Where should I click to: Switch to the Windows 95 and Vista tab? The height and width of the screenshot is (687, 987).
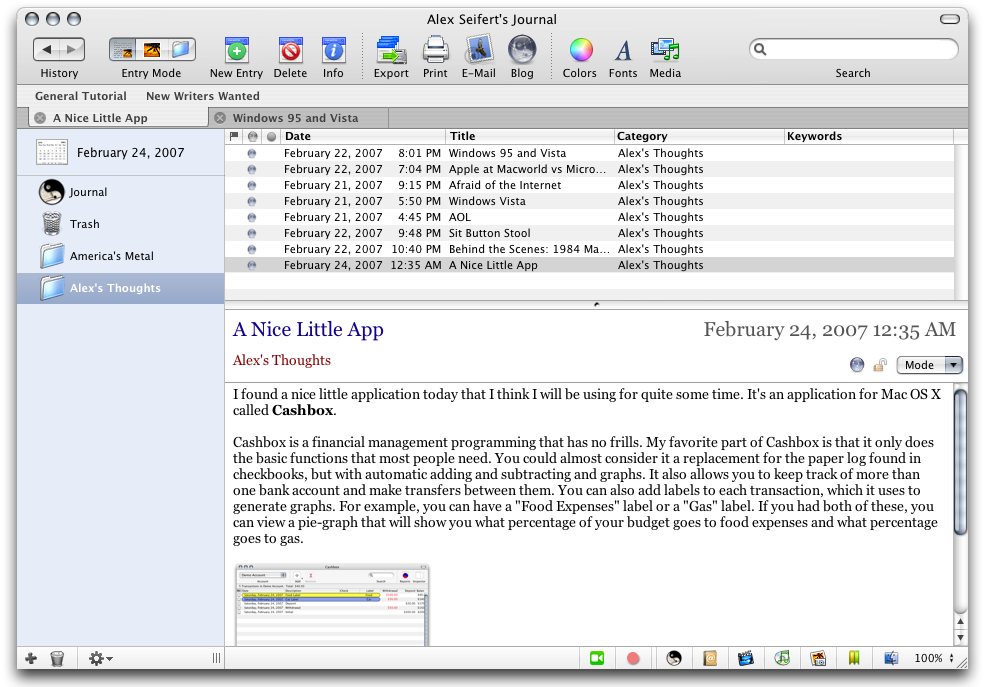(295, 118)
